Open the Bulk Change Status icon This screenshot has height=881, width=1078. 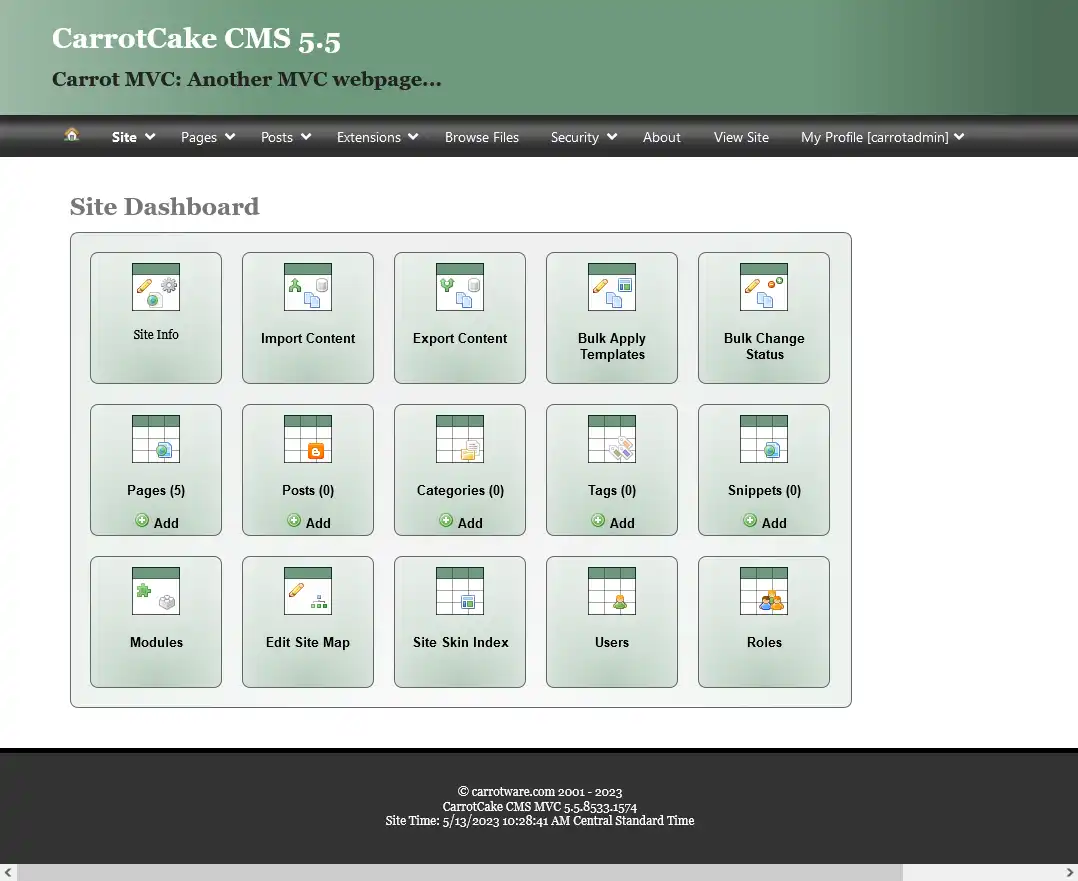coord(764,287)
